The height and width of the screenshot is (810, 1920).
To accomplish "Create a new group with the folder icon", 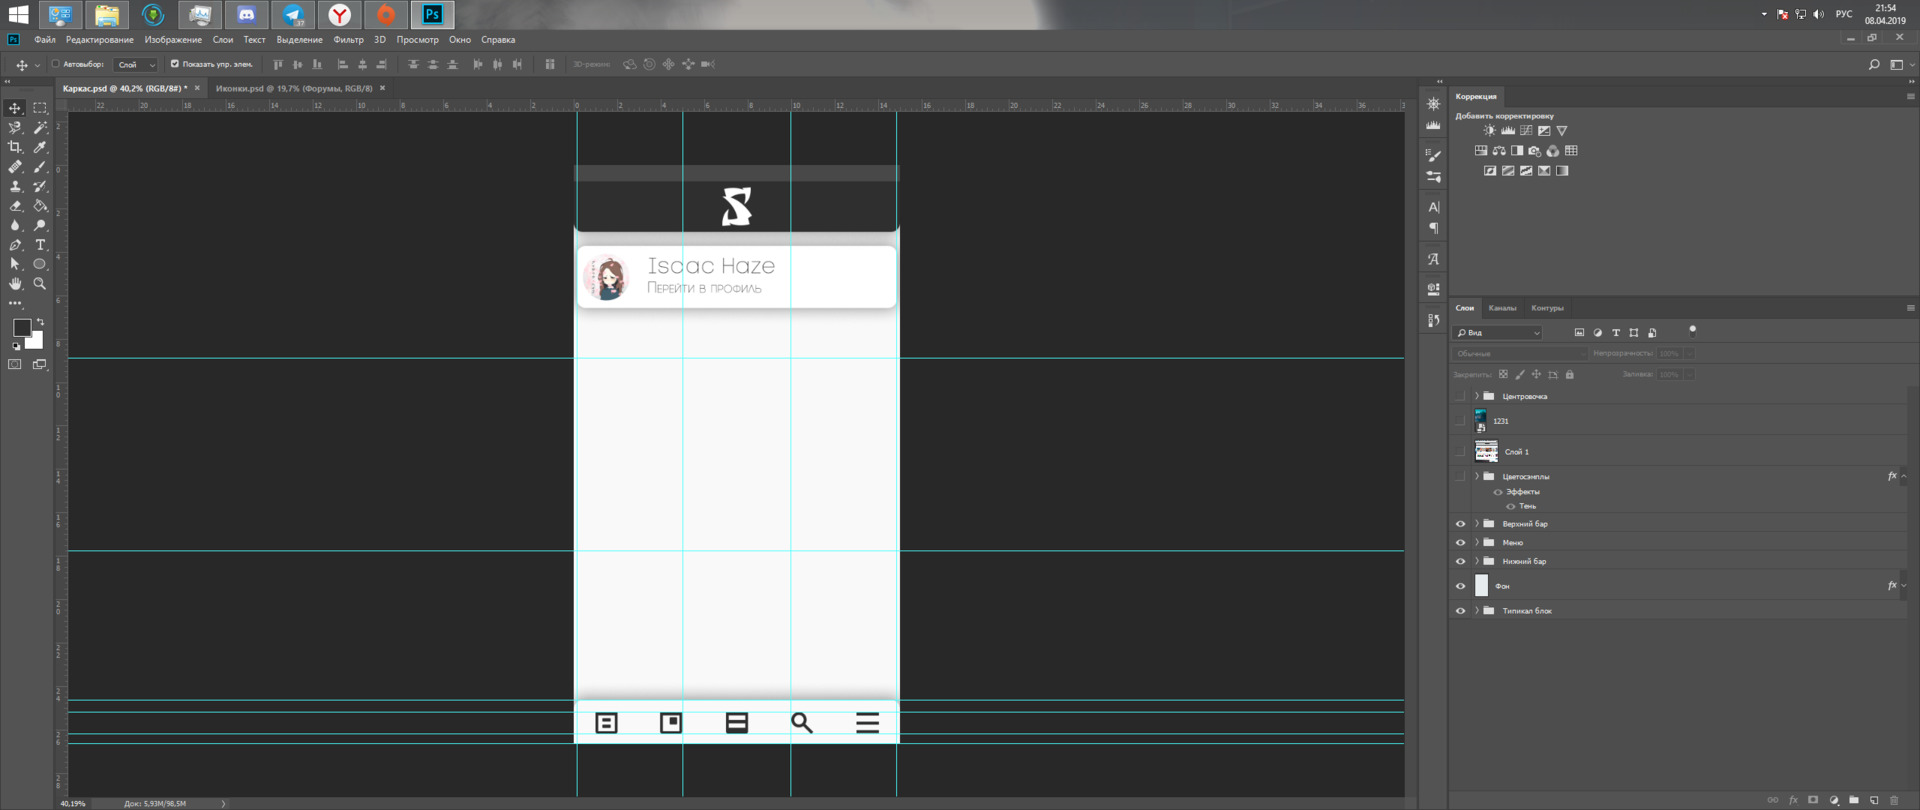I will (1854, 800).
